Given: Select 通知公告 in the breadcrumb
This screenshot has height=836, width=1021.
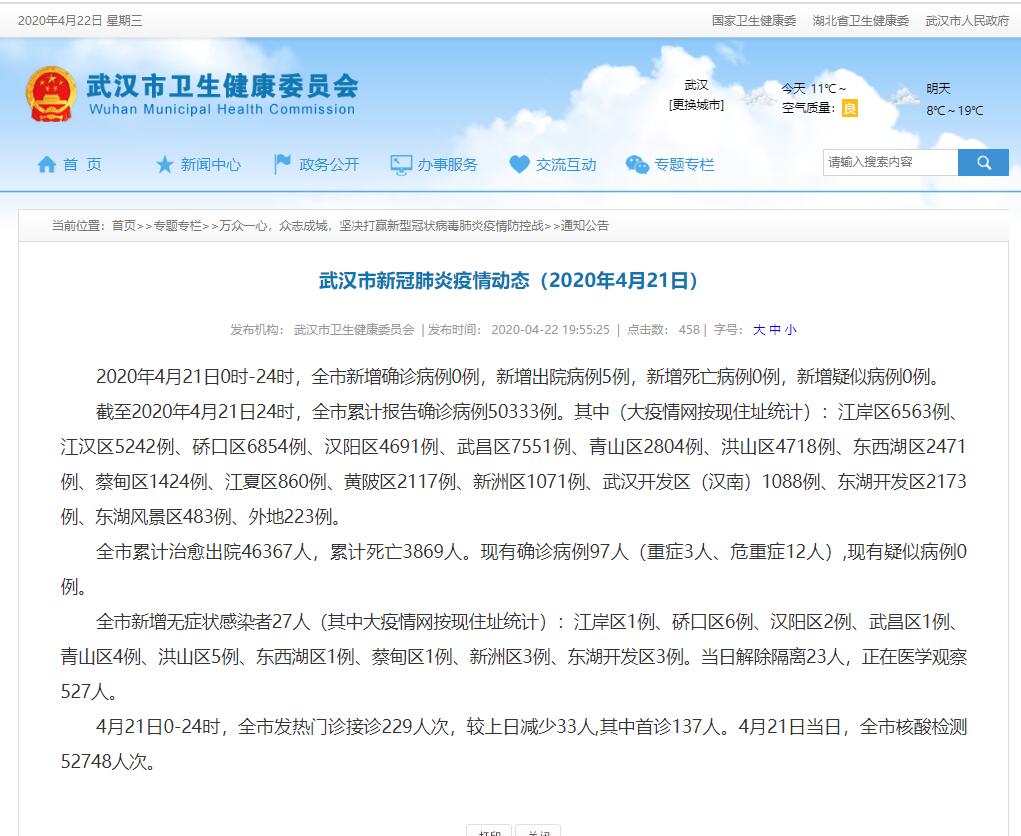Looking at the screenshot, I should pyautogui.click(x=585, y=226).
